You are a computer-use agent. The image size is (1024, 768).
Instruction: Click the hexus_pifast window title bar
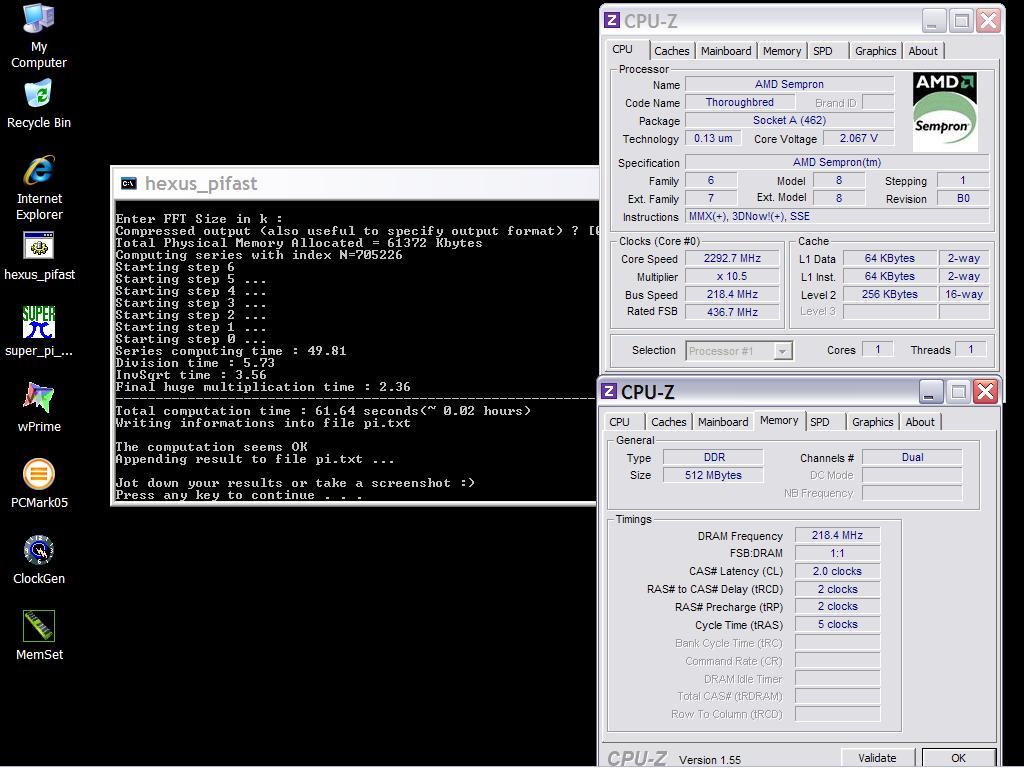tap(356, 184)
